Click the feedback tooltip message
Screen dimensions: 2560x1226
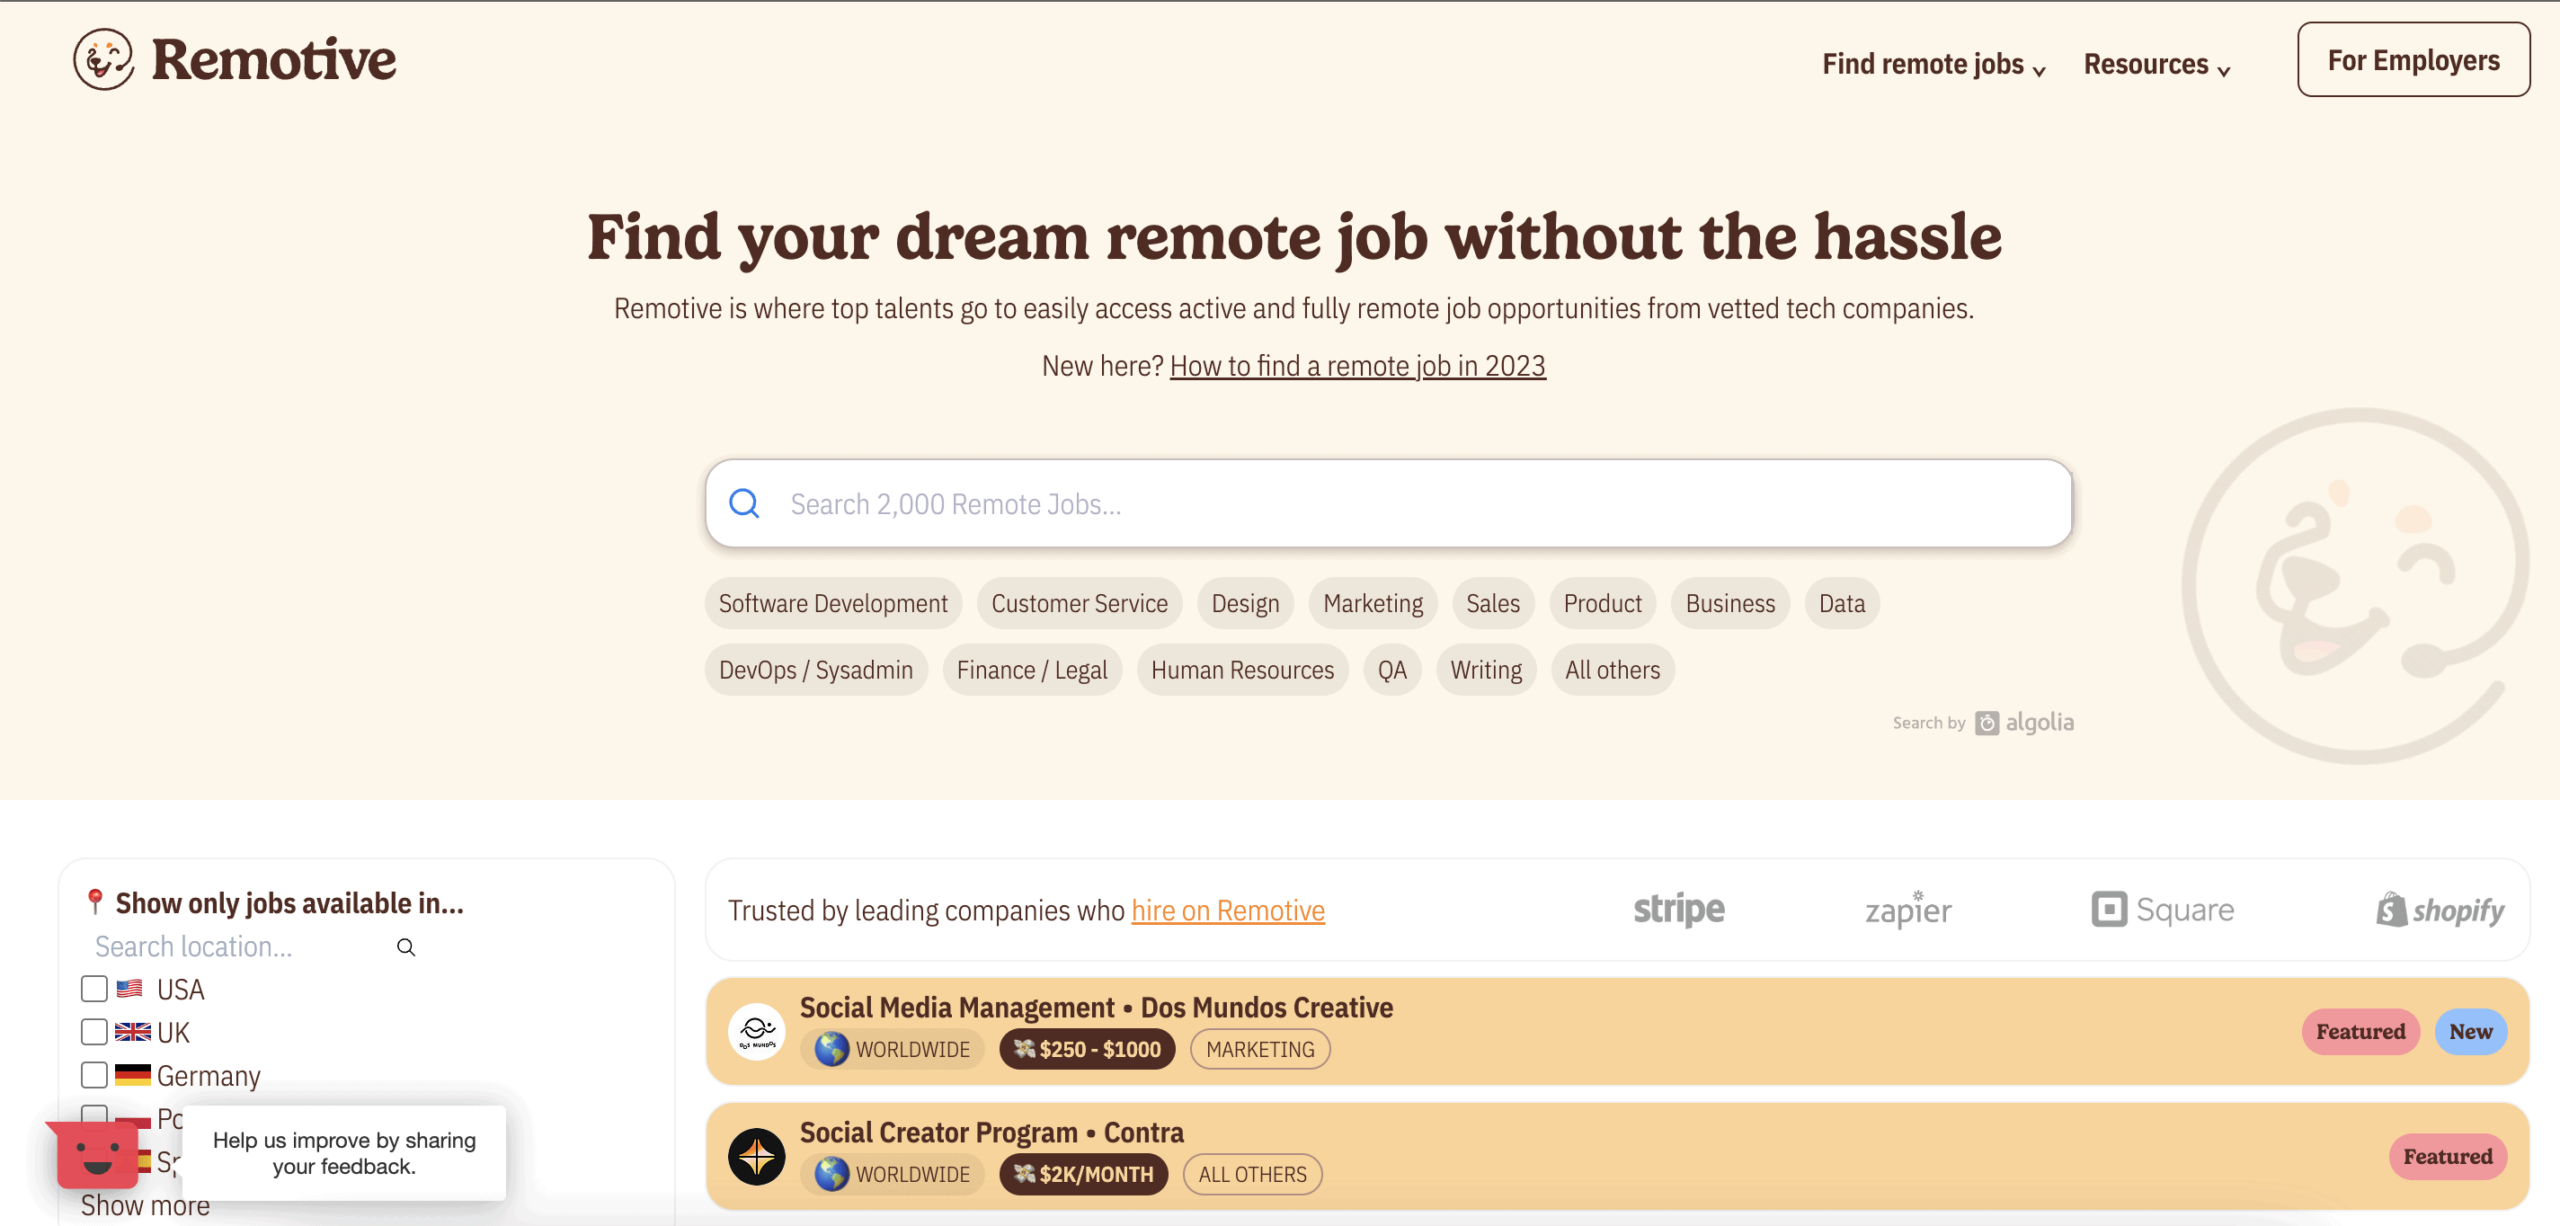coord(344,1153)
